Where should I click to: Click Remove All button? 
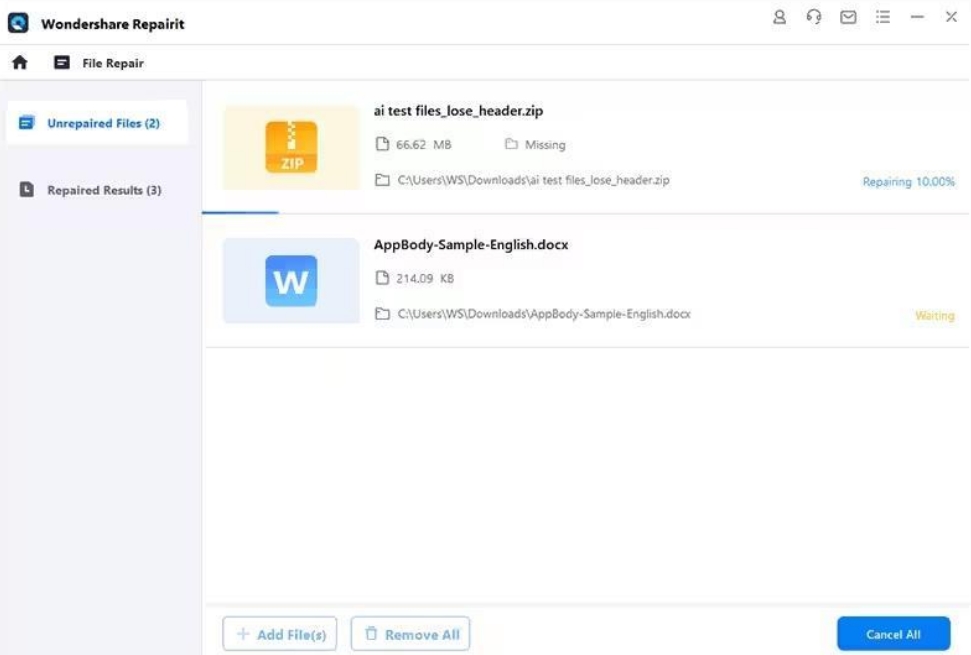tap(410, 634)
